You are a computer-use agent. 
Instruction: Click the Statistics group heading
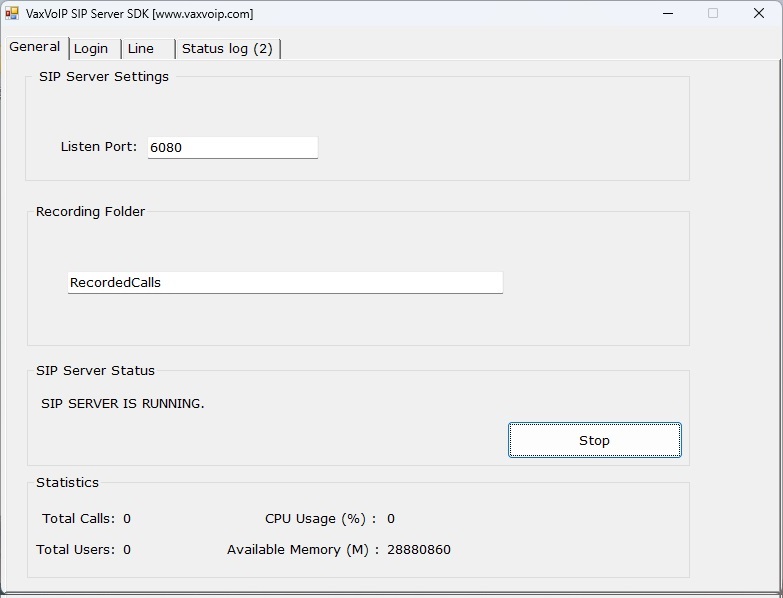[68, 483]
